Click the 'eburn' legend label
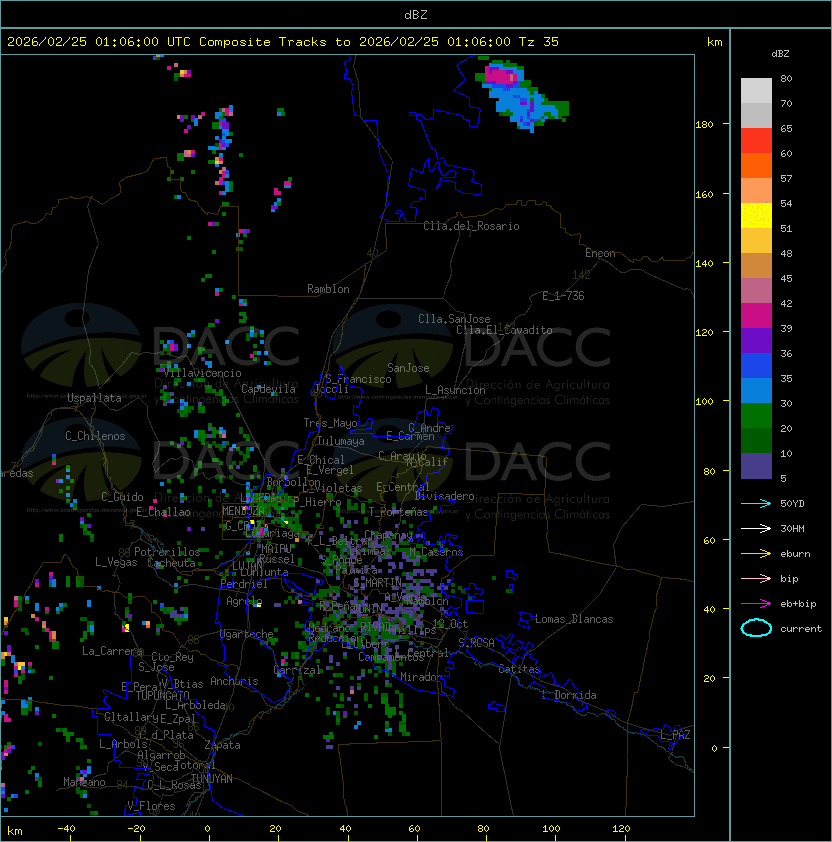 (795, 554)
